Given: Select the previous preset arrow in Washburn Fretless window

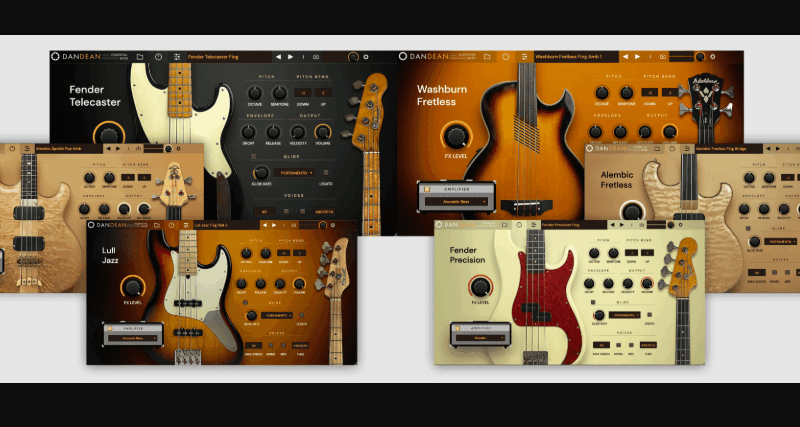Looking at the screenshot, I should [626, 57].
